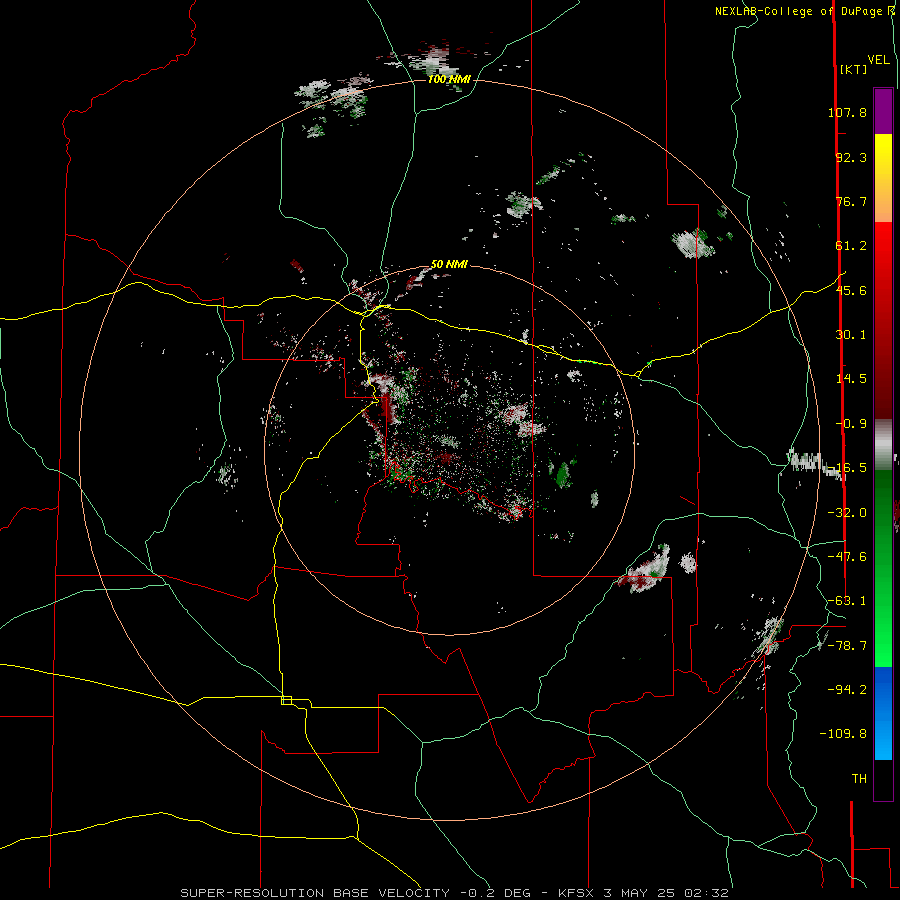This screenshot has width=900, height=900.
Task: Click the -63.1 legend value
Action: pos(847,601)
